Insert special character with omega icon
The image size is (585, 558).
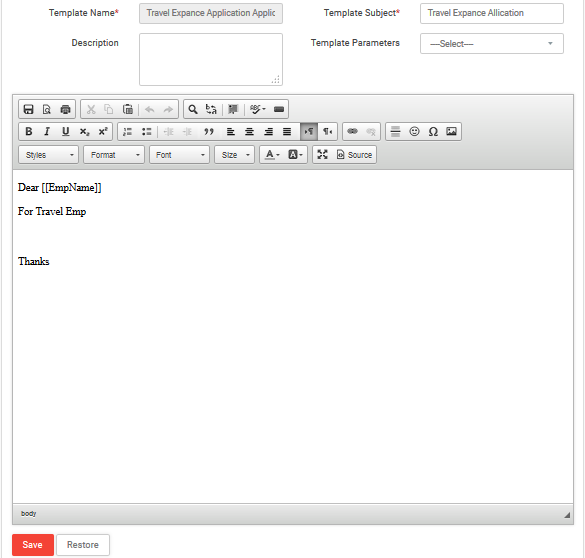click(433, 131)
